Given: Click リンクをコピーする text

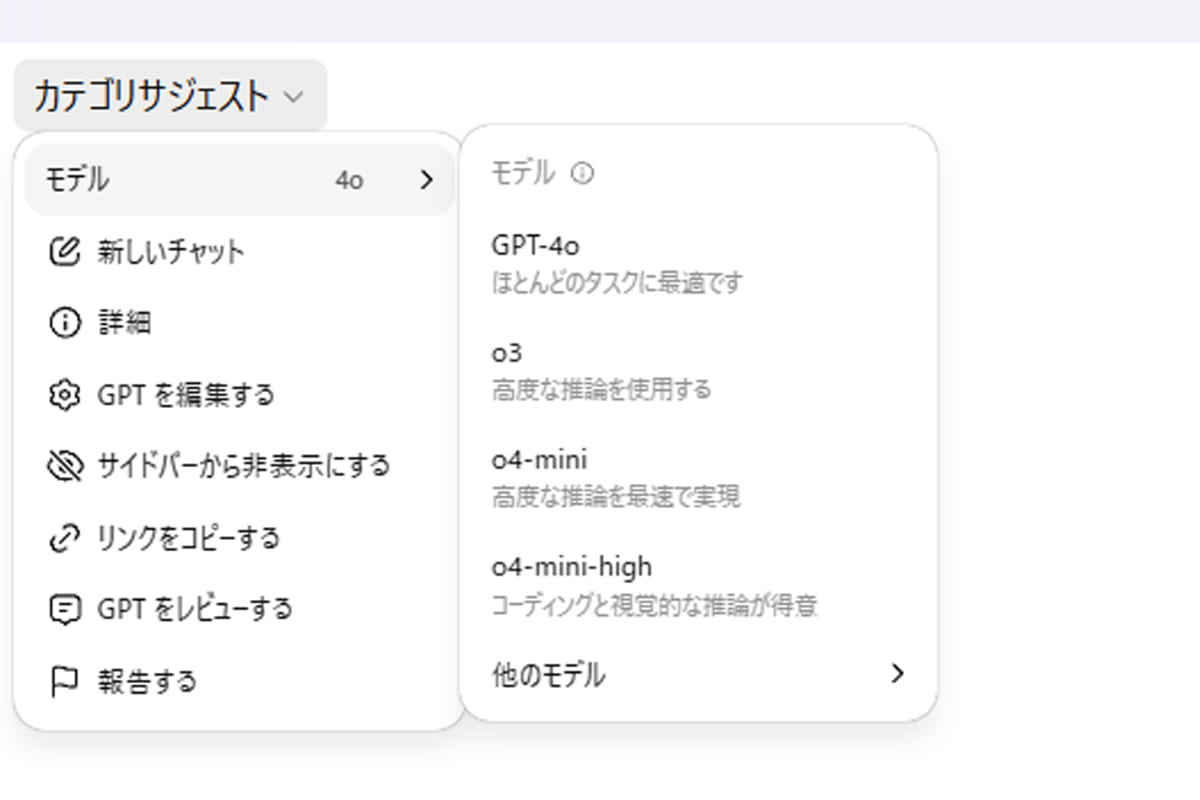Looking at the screenshot, I should click(x=188, y=538).
